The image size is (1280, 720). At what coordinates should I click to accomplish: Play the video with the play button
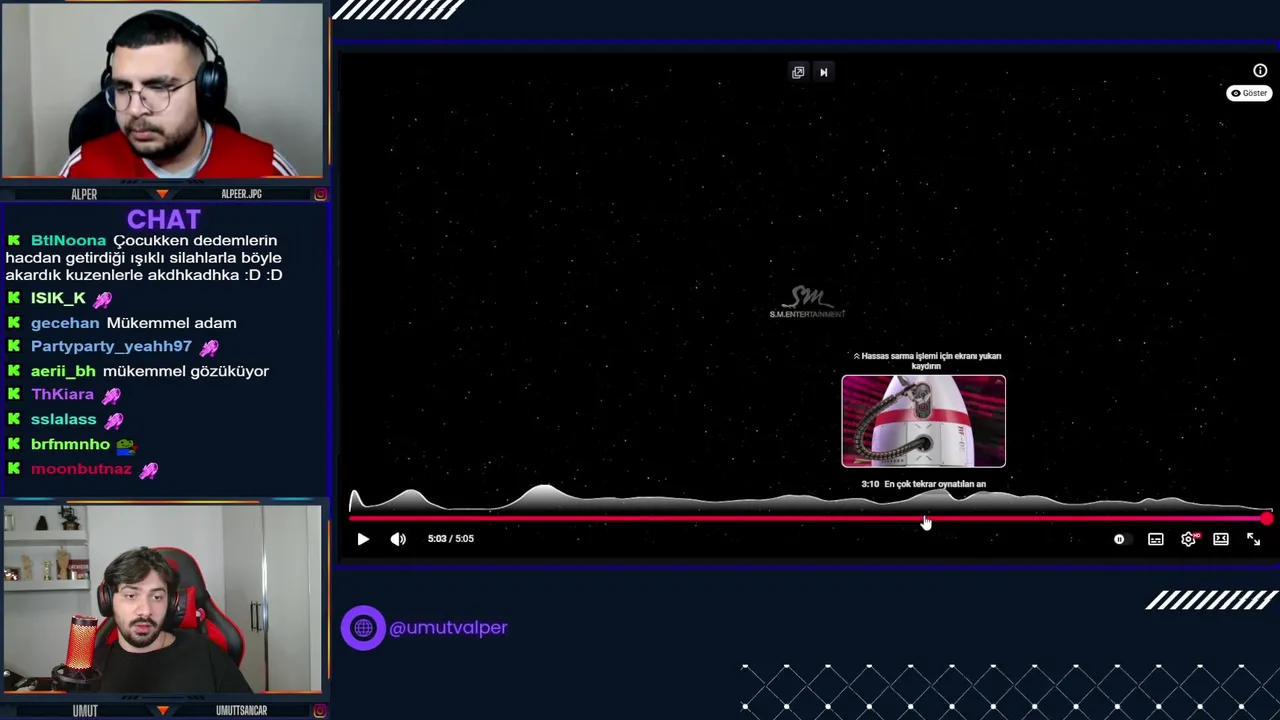point(363,539)
